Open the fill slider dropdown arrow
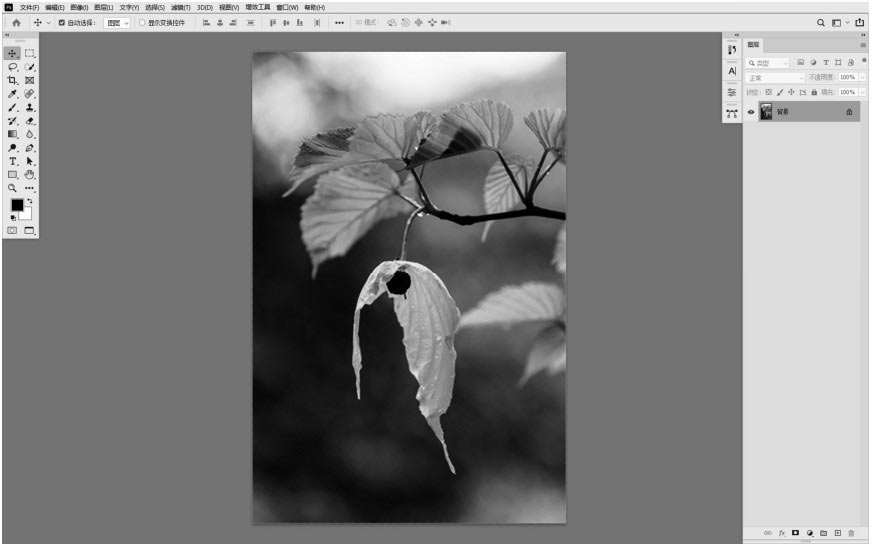 coord(863,92)
